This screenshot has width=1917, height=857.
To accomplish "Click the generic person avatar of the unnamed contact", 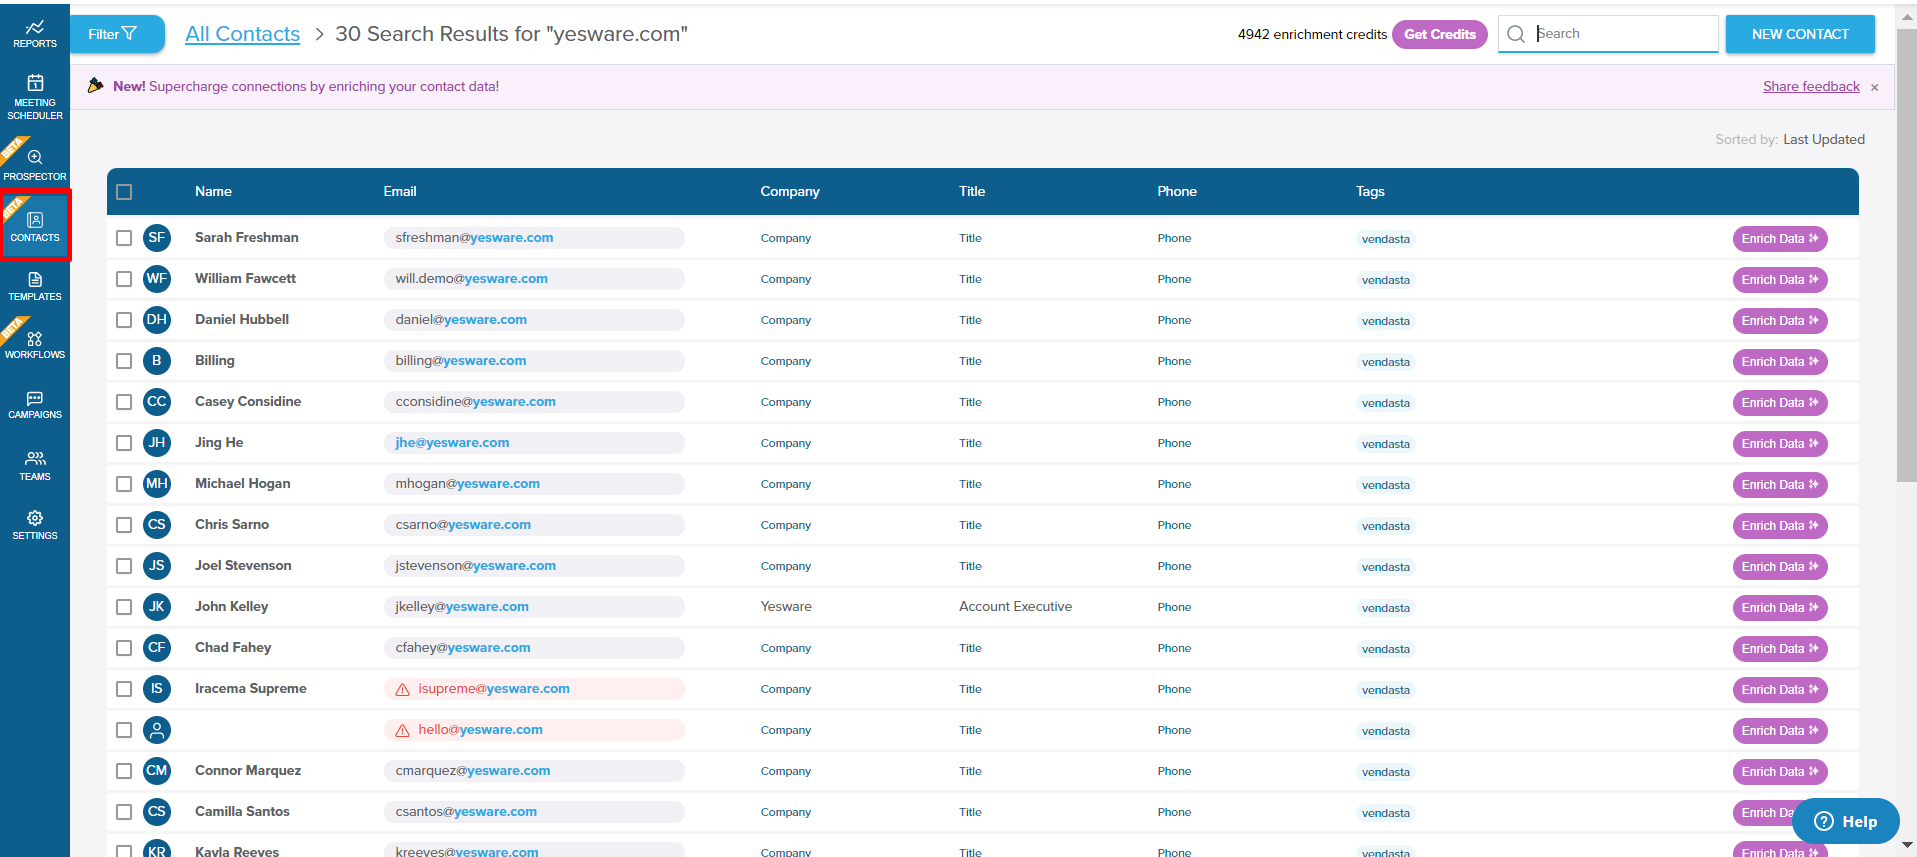I will 157,730.
